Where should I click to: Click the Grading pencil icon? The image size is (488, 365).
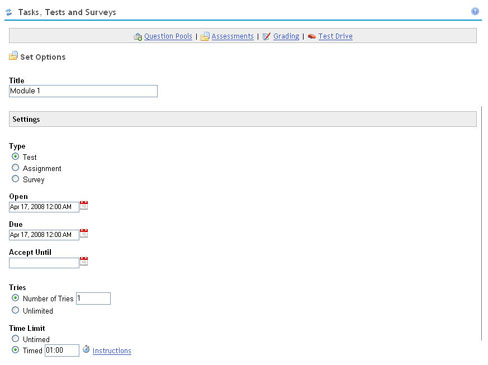(266, 36)
